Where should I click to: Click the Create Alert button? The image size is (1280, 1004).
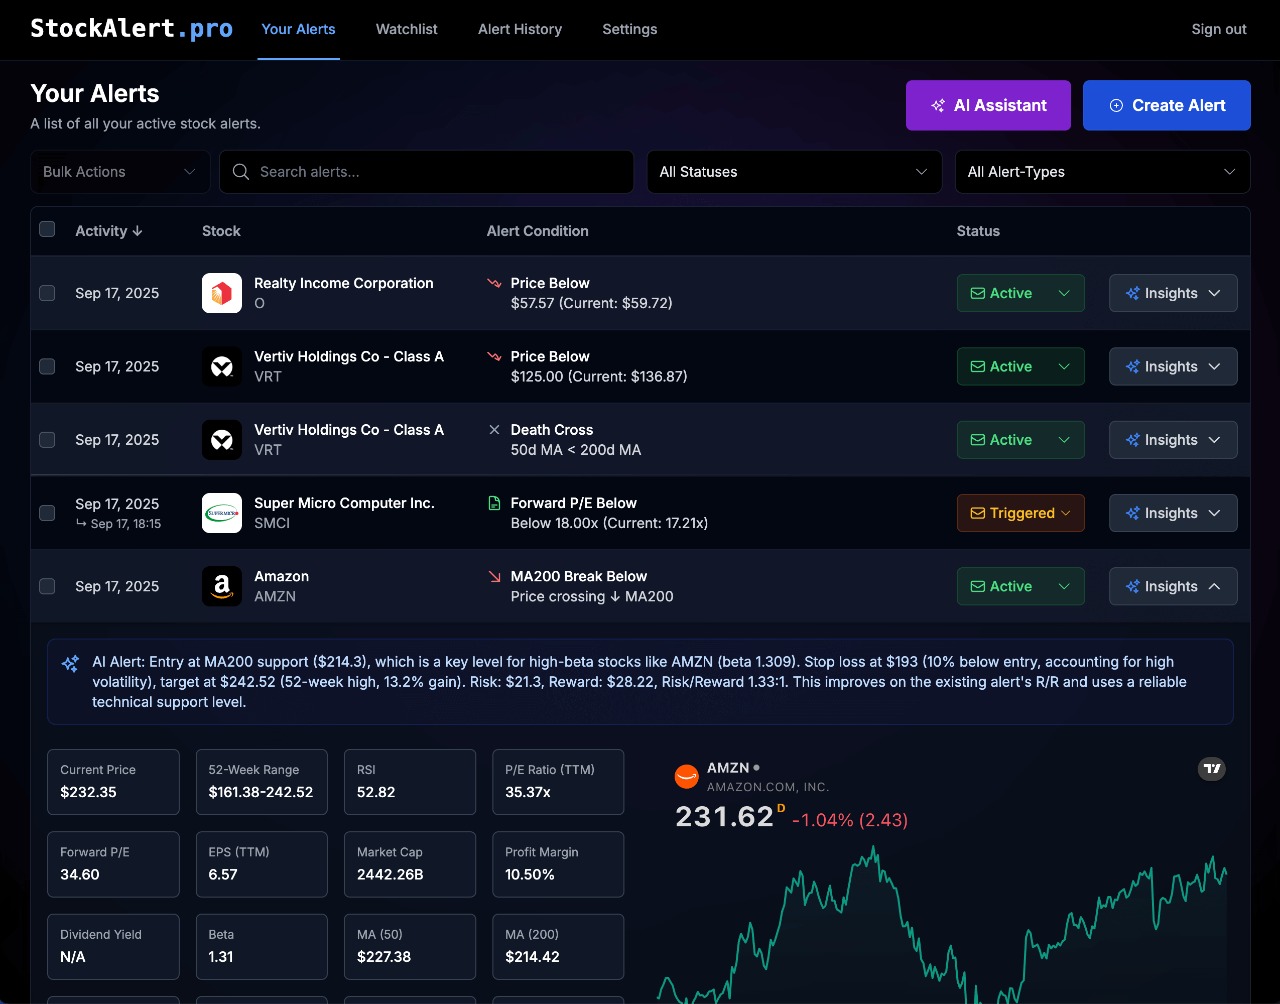(1166, 105)
